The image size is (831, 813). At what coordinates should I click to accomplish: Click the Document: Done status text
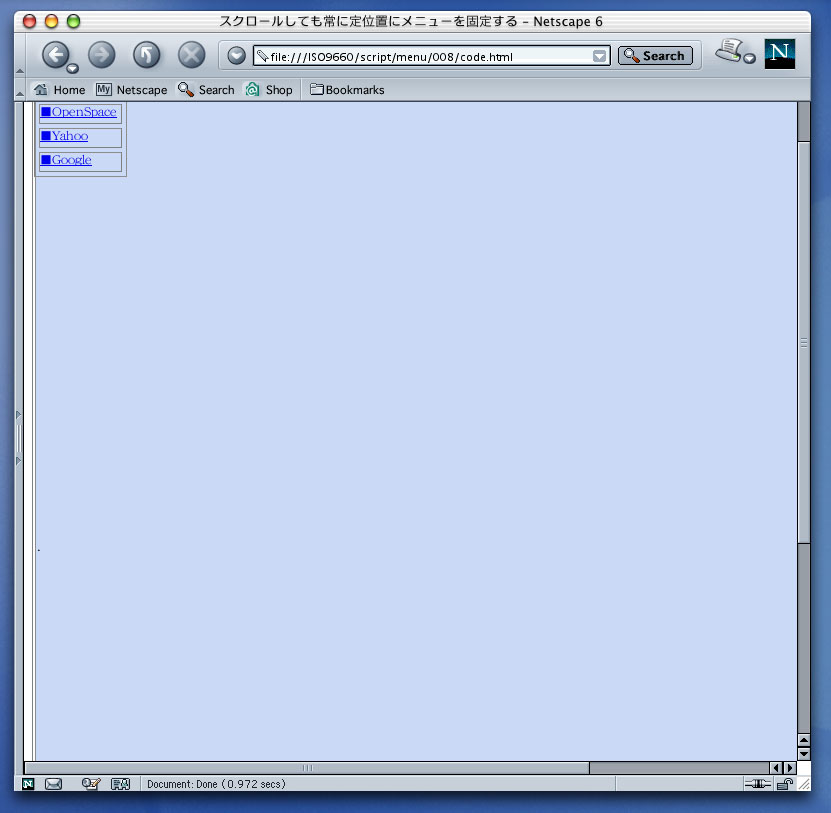point(216,784)
